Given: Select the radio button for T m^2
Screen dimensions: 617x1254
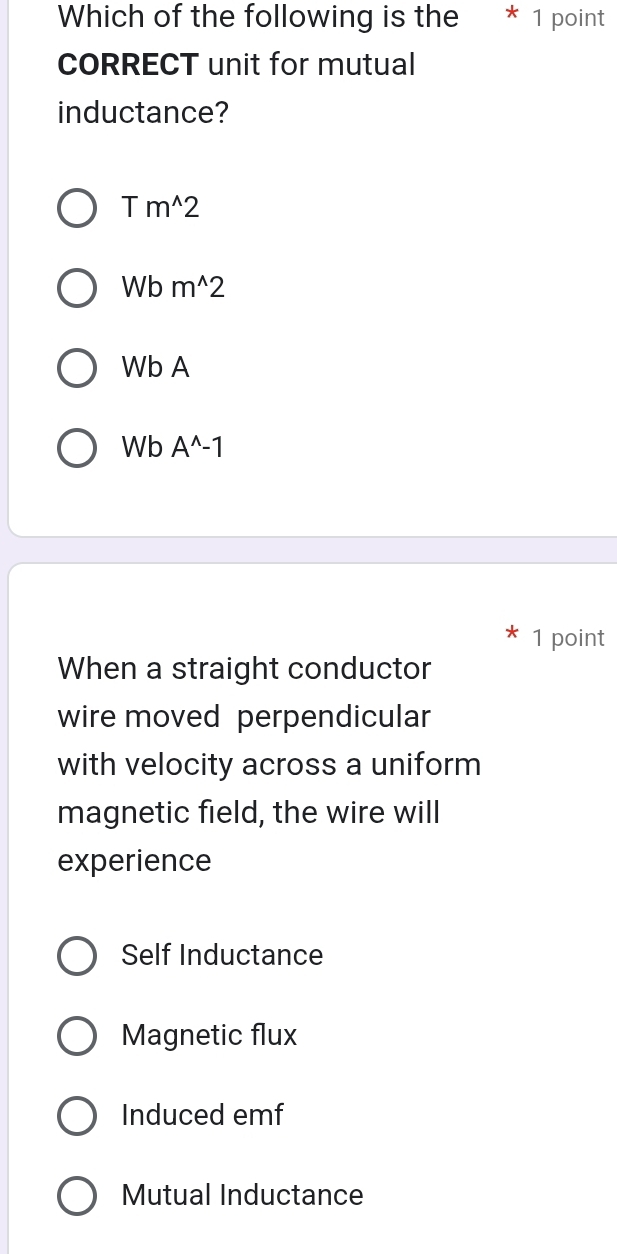Looking at the screenshot, I should [77, 208].
